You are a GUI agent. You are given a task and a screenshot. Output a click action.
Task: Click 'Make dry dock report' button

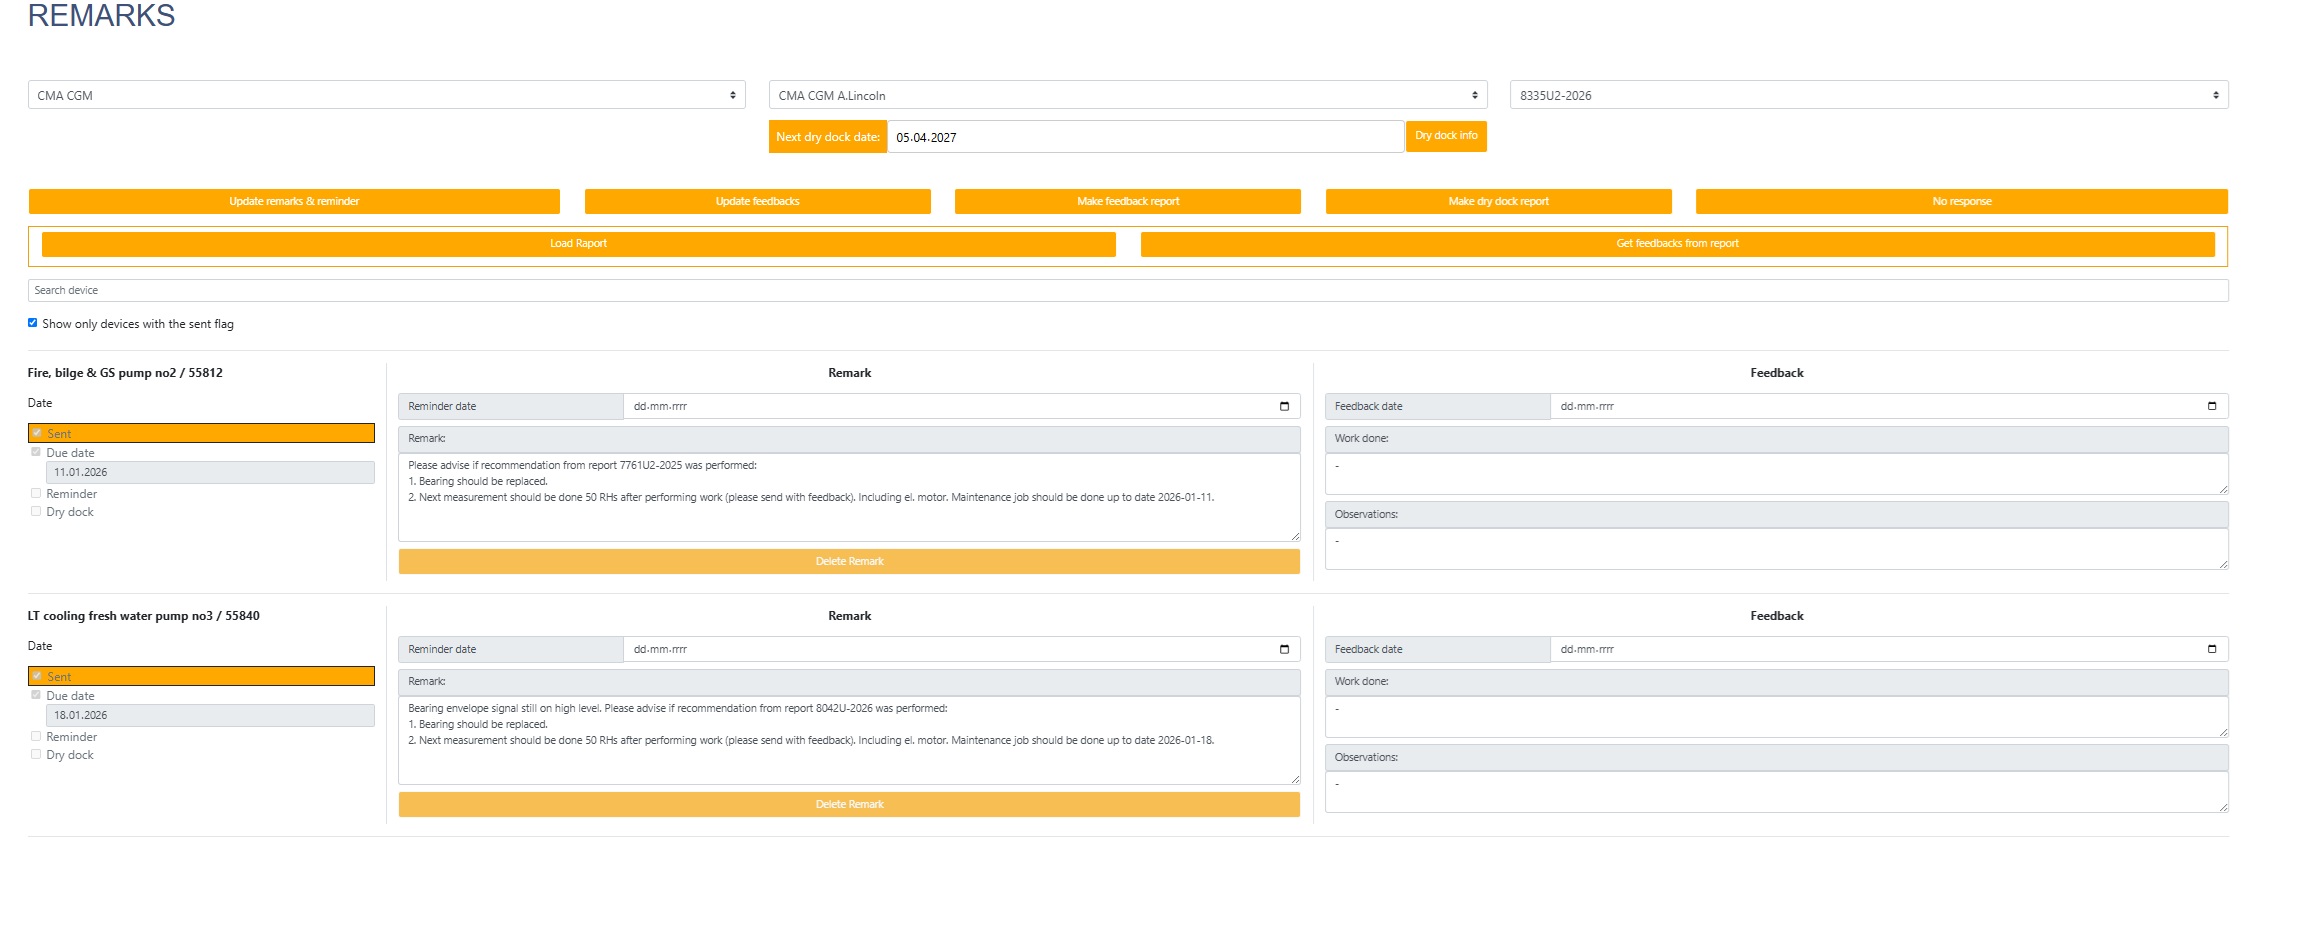(x=1498, y=201)
